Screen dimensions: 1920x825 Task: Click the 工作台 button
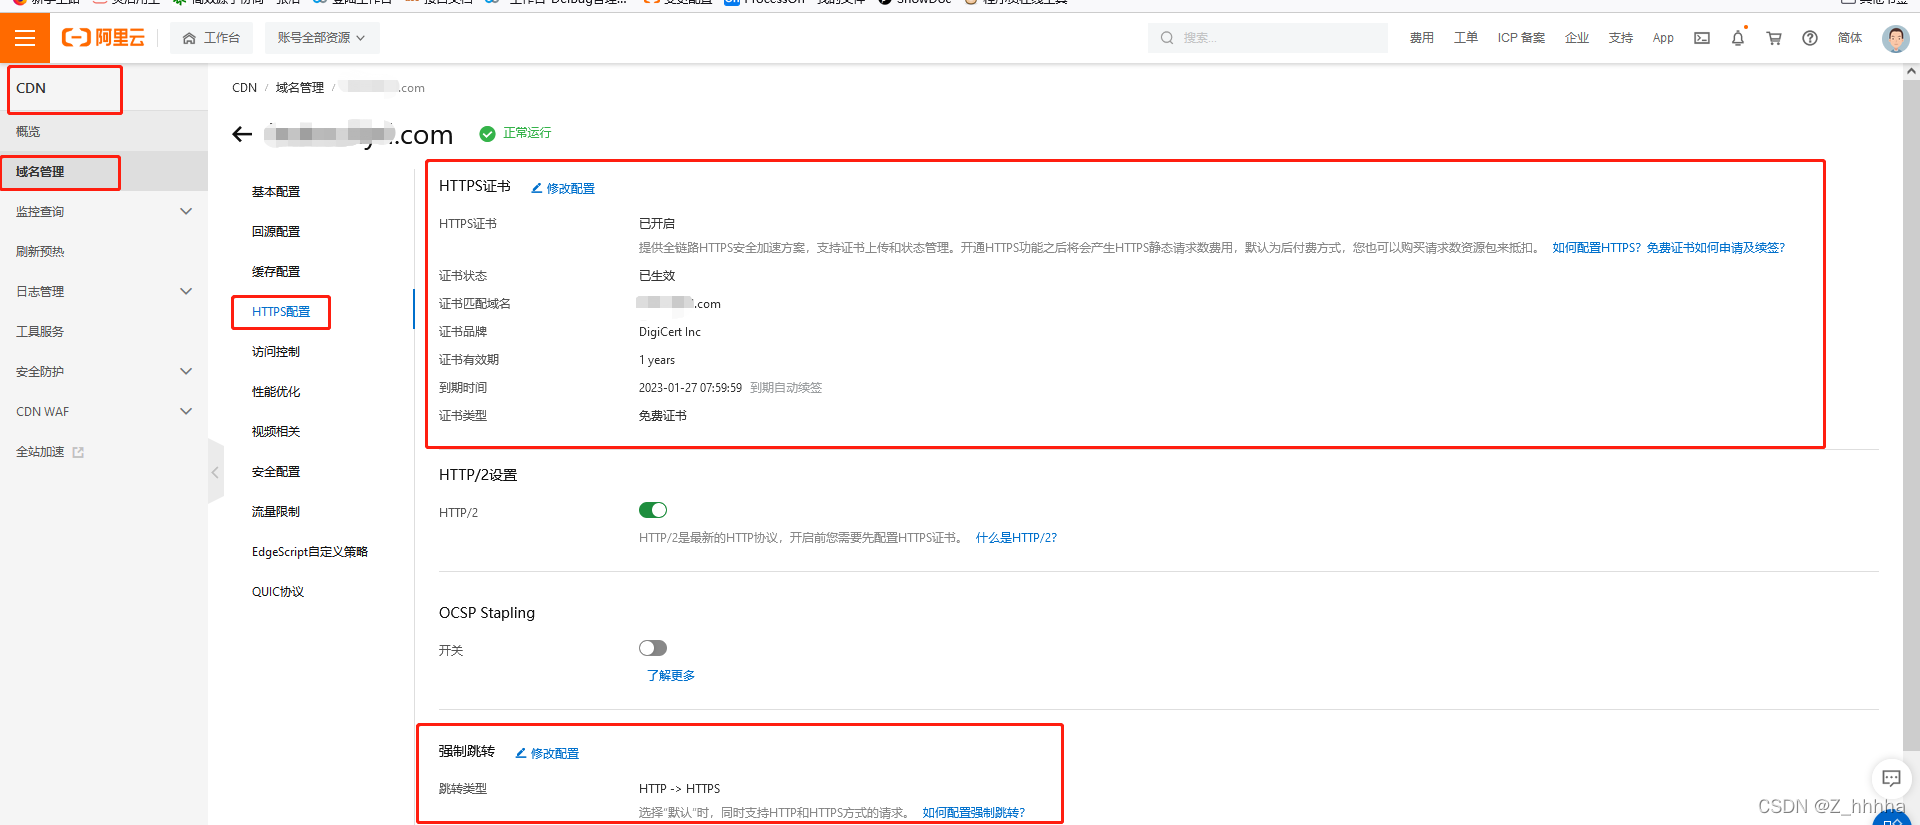pyautogui.click(x=211, y=38)
